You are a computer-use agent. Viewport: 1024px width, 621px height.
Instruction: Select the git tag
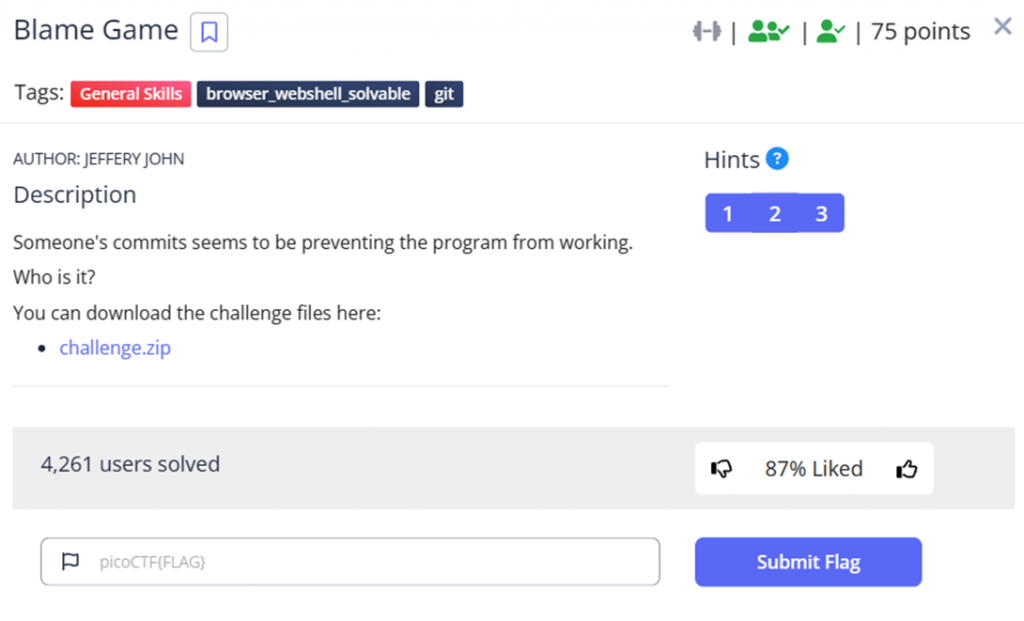pyautogui.click(x=444, y=94)
